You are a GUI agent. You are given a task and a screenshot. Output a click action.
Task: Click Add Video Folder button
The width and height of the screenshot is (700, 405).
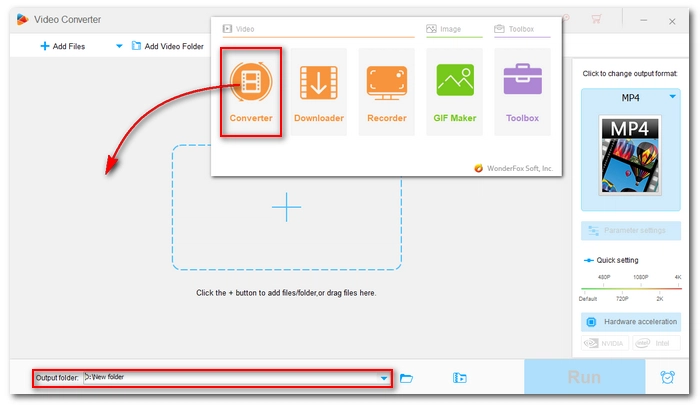click(167, 46)
